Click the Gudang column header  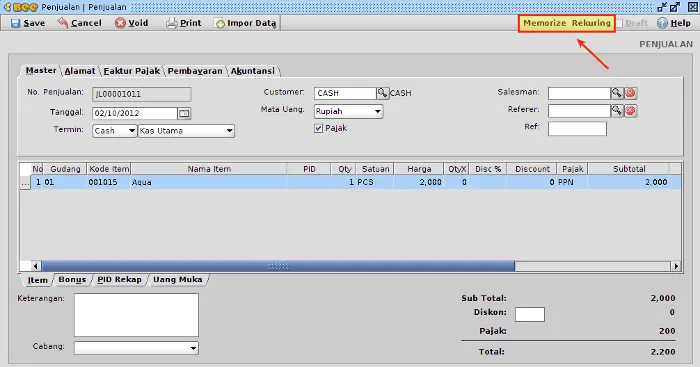(65, 169)
